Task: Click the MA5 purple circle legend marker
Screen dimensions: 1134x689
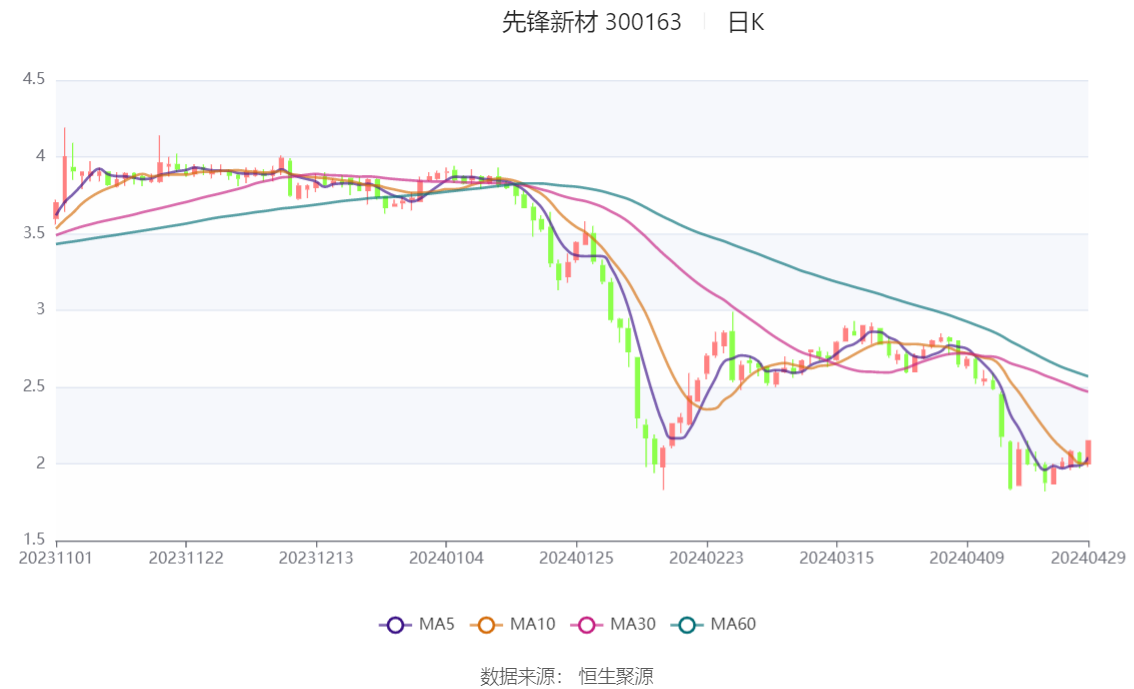Action: tap(395, 625)
